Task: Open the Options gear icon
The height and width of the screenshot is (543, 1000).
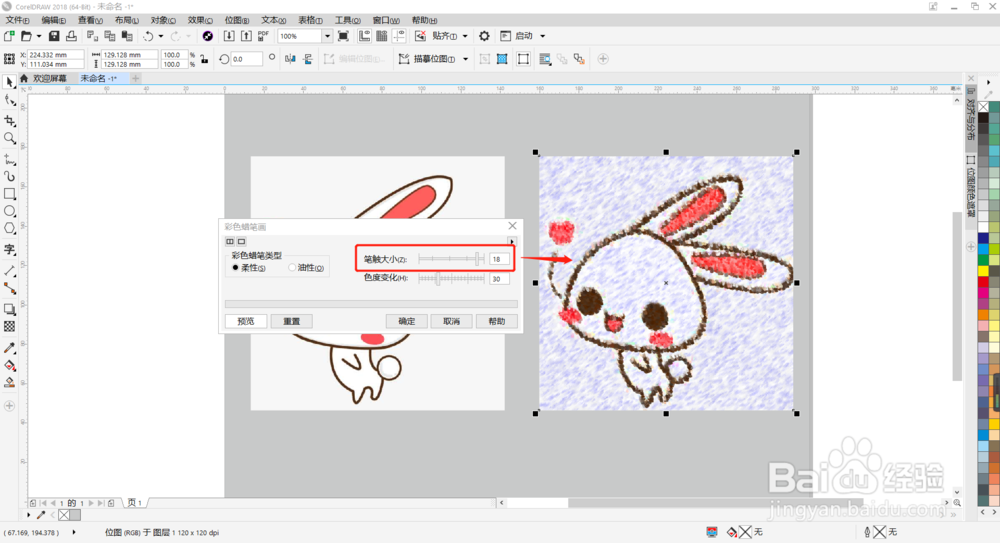Action: (x=484, y=36)
